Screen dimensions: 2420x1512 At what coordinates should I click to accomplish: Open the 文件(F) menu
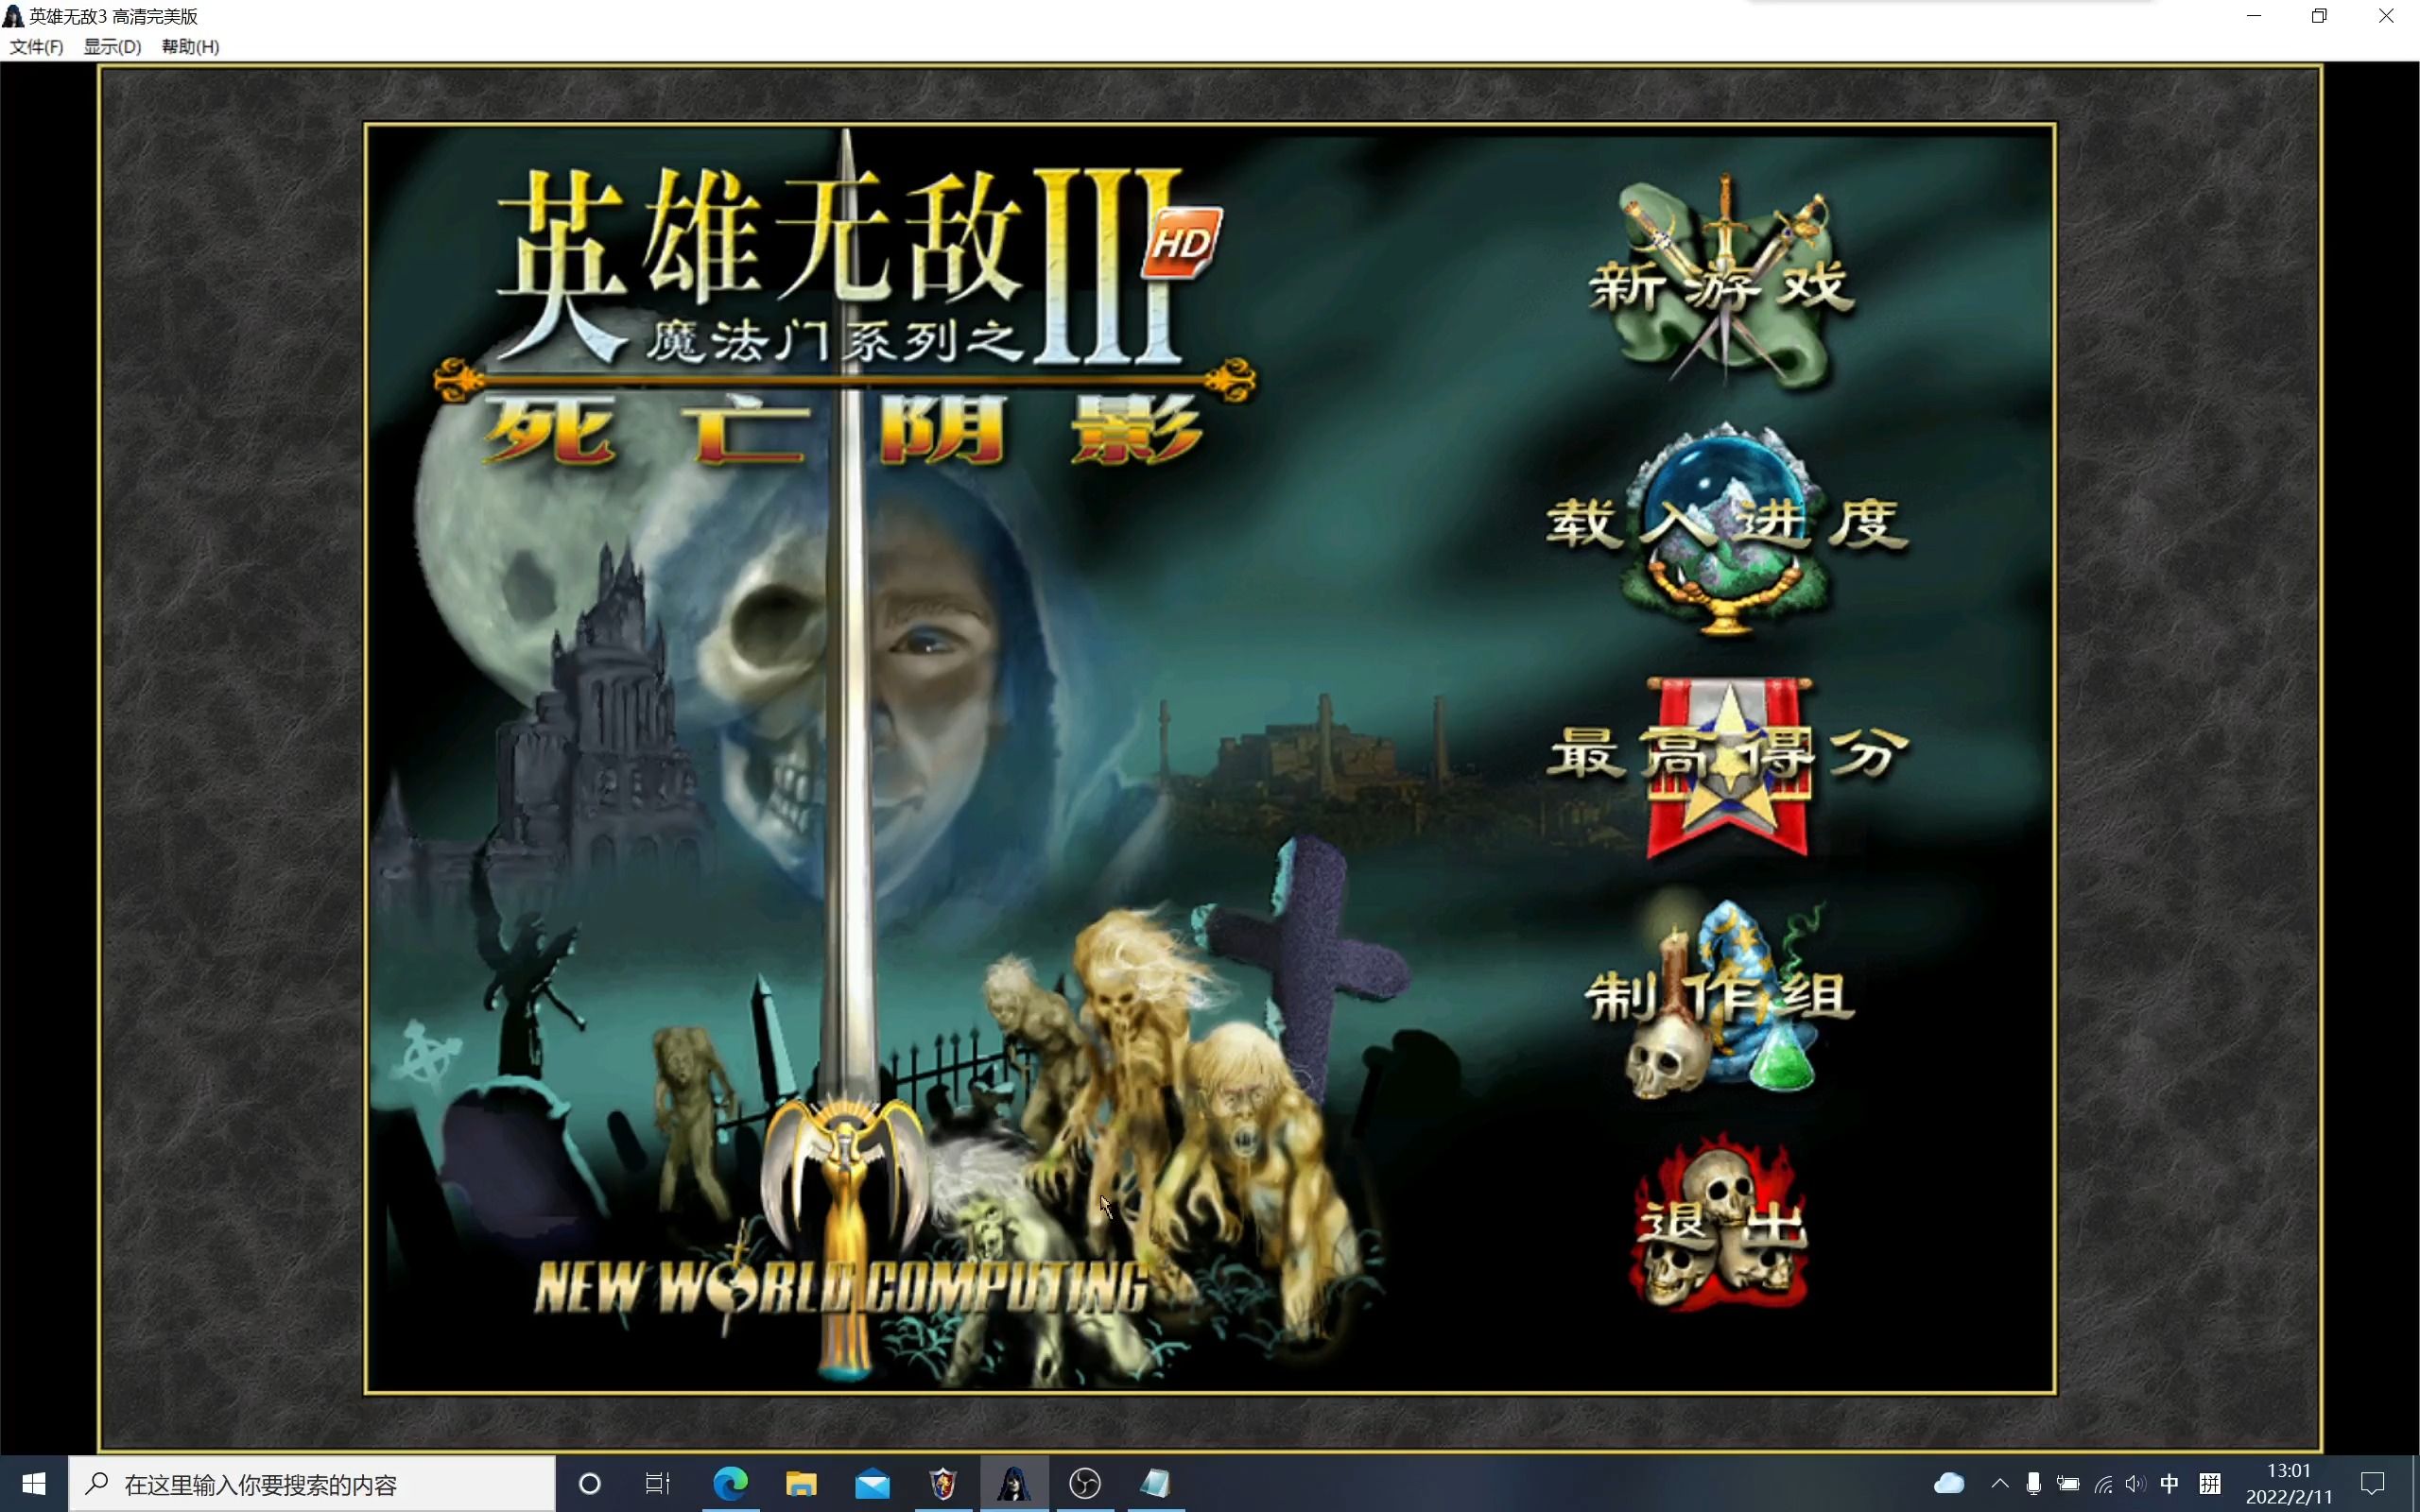coord(36,47)
